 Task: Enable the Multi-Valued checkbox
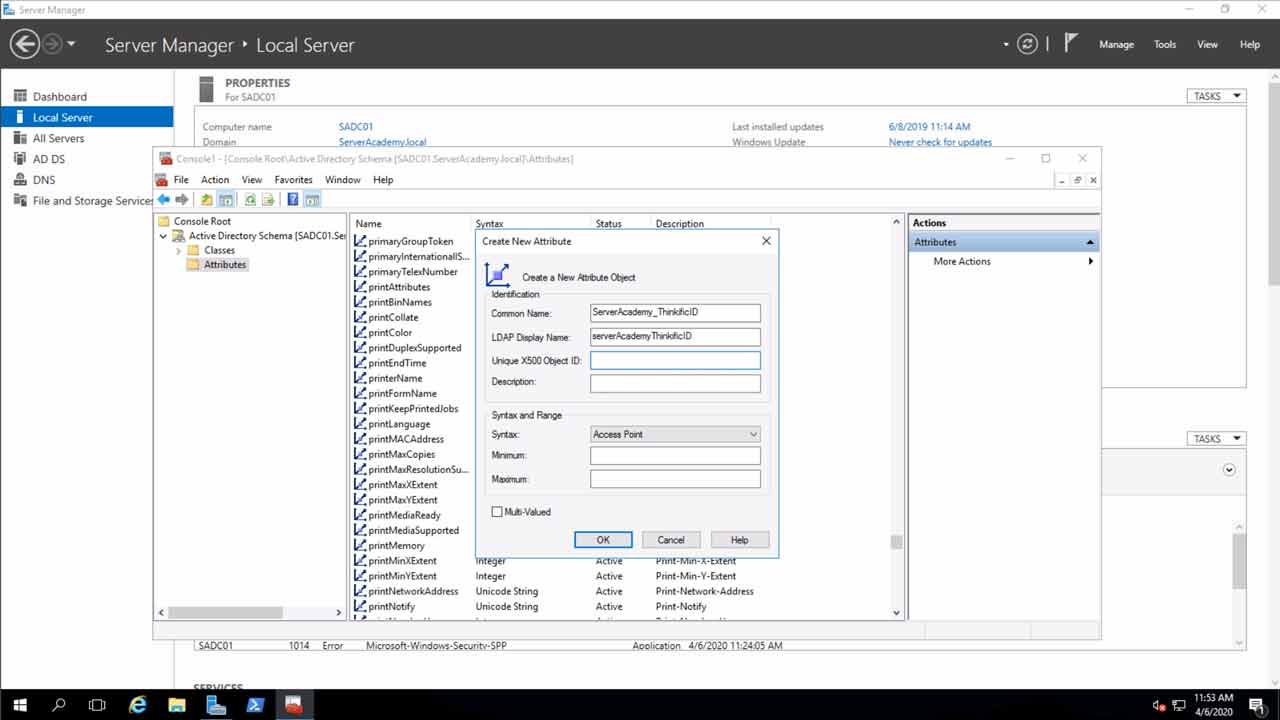tap(497, 512)
